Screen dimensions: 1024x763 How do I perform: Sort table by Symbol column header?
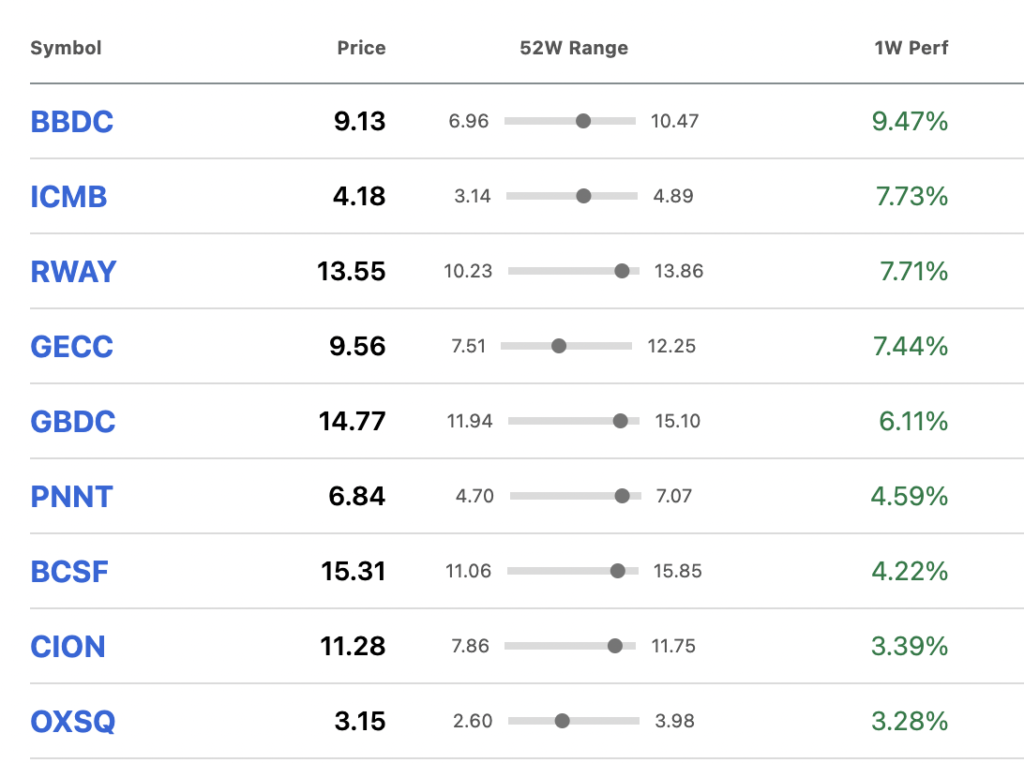(66, 48)
